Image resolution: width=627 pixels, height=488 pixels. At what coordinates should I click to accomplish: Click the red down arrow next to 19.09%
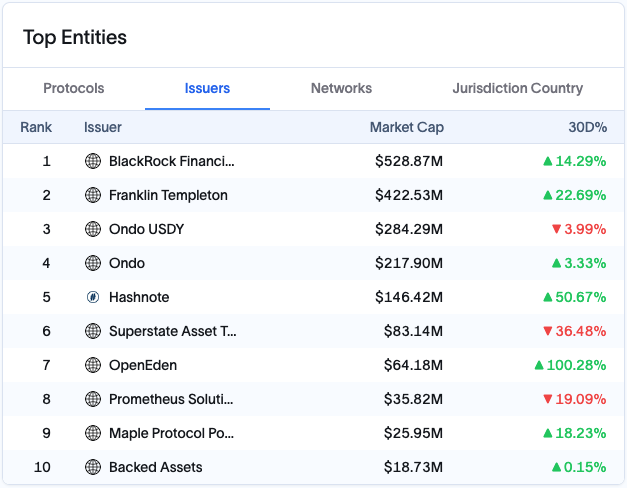(548, 399)
